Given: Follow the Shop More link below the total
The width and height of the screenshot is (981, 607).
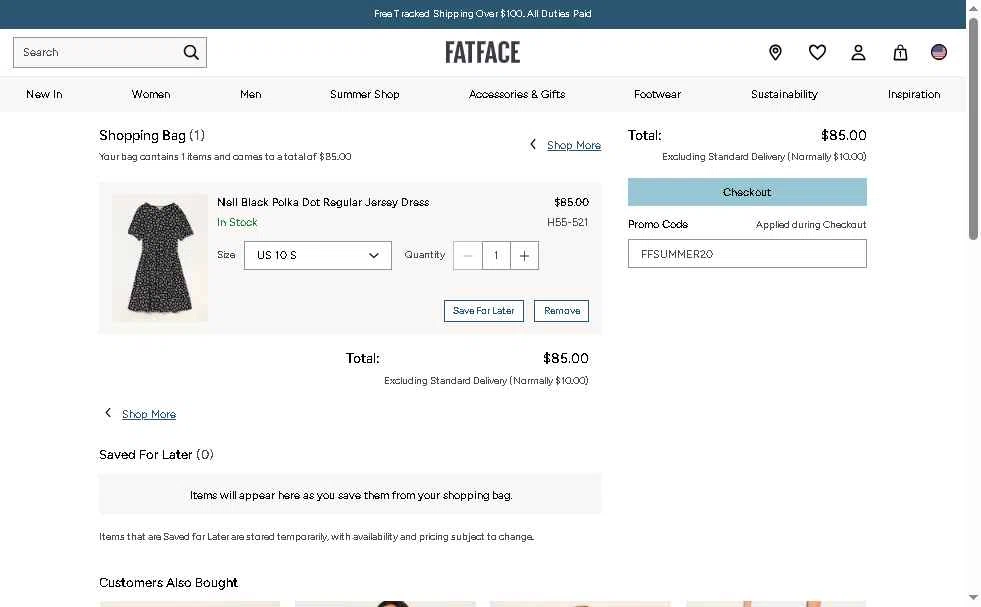Looking at the screenshot, I should point(149,414).
